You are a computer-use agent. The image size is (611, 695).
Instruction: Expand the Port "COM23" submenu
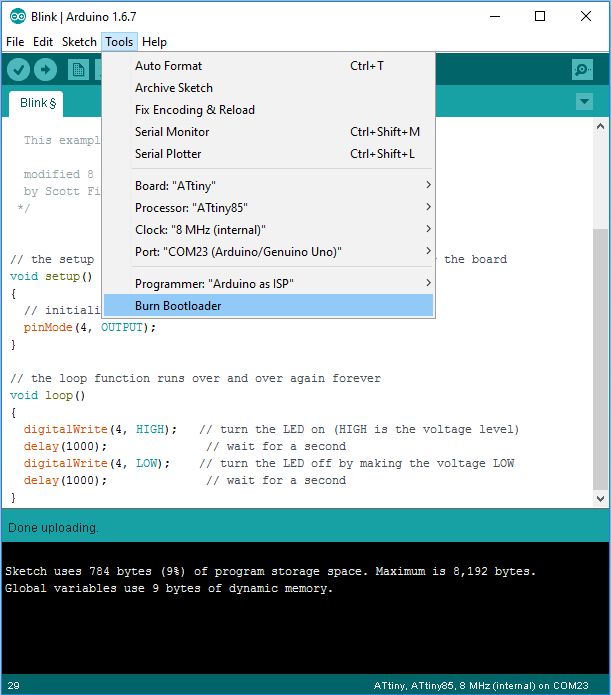click(x=268, y=252)
